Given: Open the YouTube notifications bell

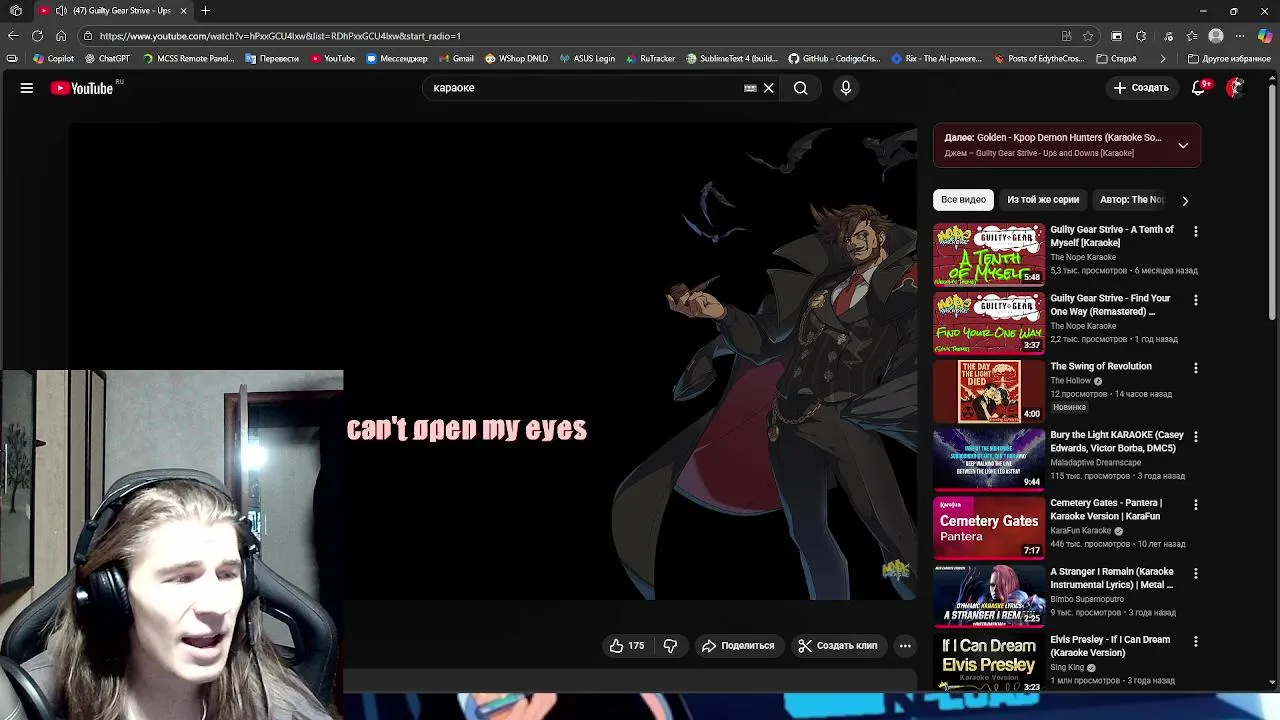Looking at the screenshot, I should click(1198, 88).
